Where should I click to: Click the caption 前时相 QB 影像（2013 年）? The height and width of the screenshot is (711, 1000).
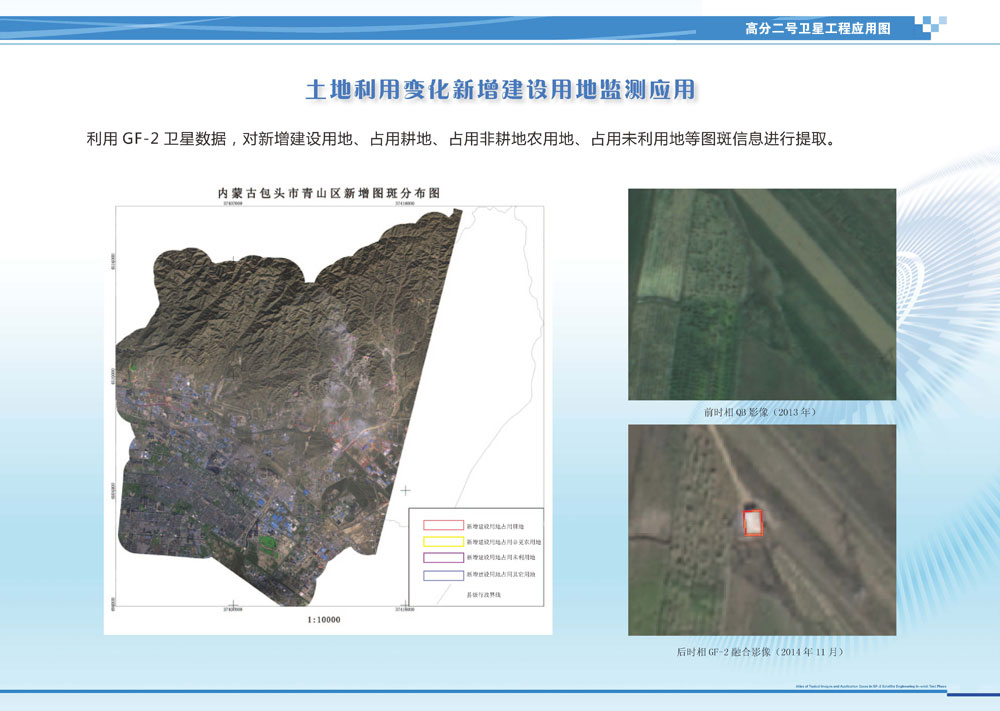tap(760, 413)
